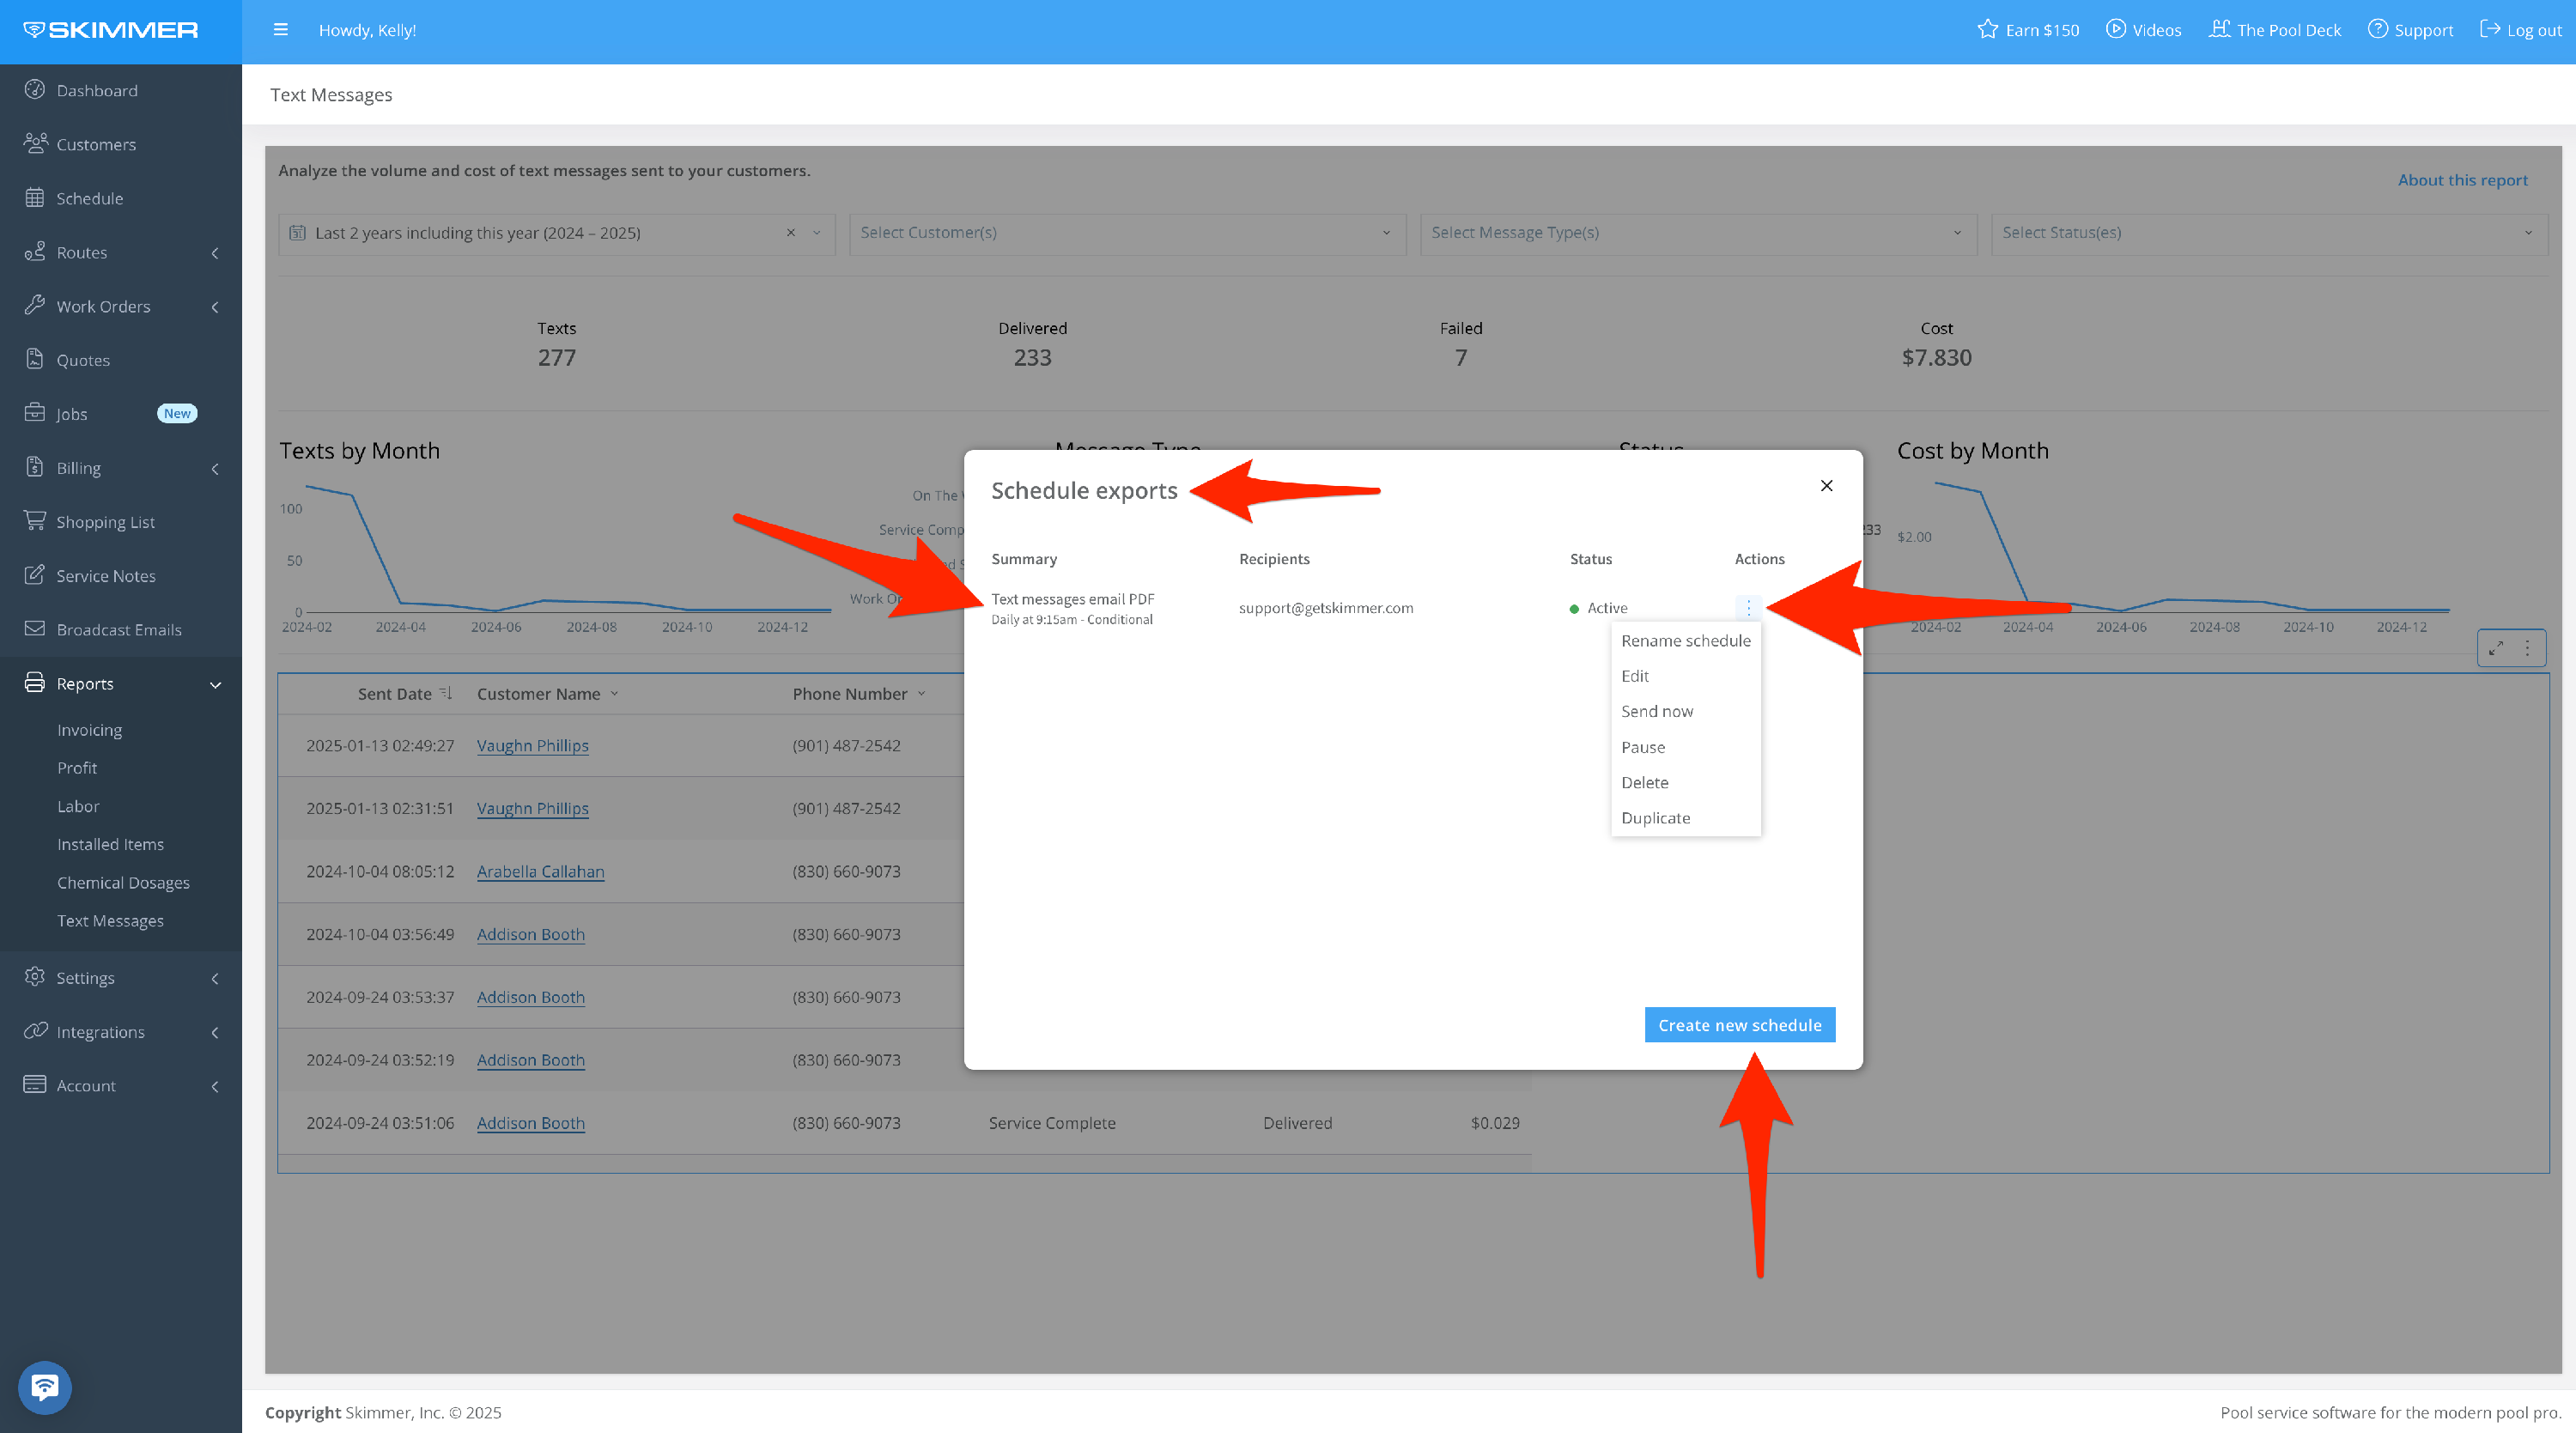Image resolution: width=2576 pixels, height=1433 pixels.
Task: Click the hamburger menu icon
Action: pos(280,30)
